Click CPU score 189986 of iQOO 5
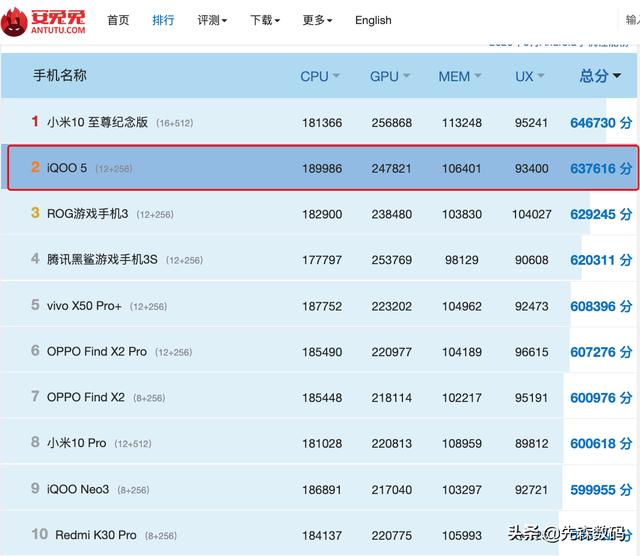This screenshot has height=556, width=640. click(322, 169)
